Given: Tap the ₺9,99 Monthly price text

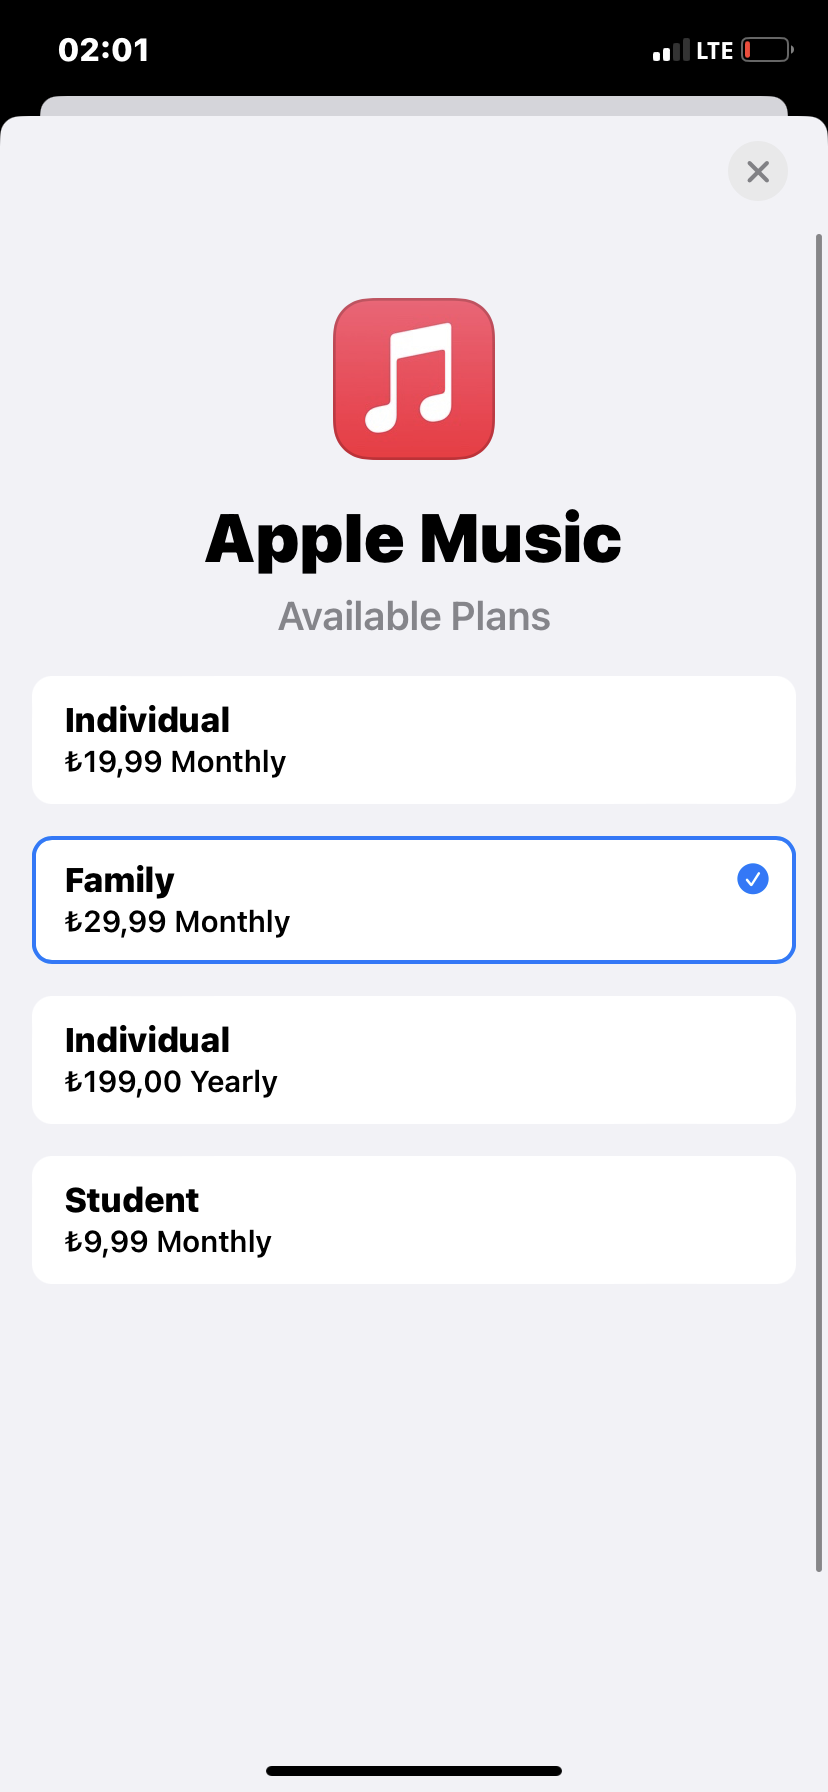Looking at the screenshot, I should pyautogui.click(x=168, y=1241).
